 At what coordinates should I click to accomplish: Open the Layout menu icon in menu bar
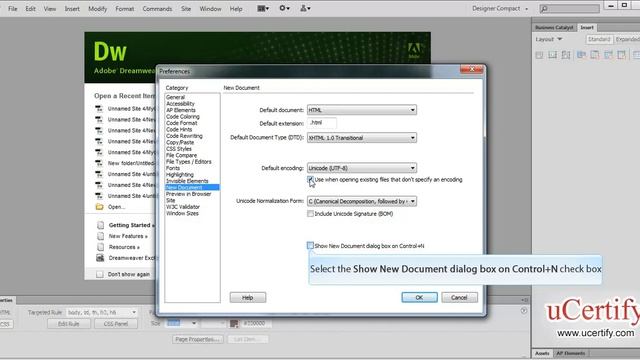(x=262, y=8)
